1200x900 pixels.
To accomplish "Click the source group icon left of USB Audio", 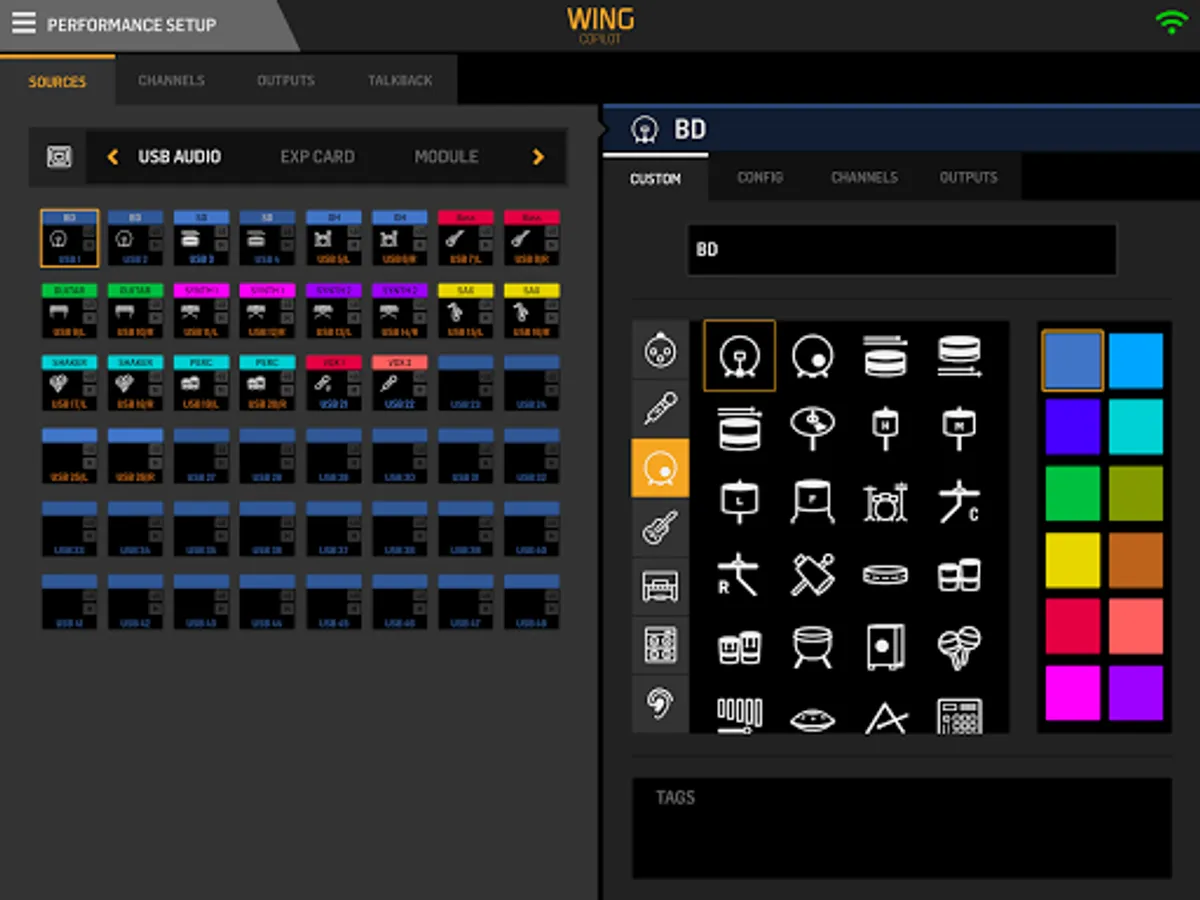I will 59,157.
